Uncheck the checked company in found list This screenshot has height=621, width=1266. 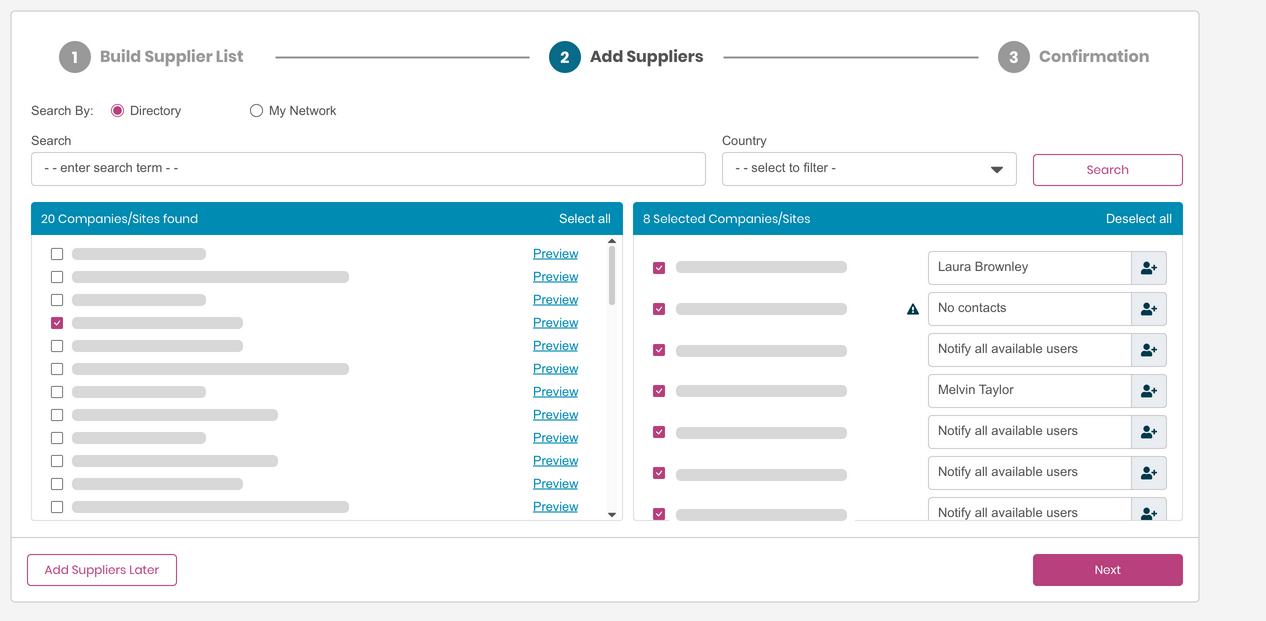57,323
